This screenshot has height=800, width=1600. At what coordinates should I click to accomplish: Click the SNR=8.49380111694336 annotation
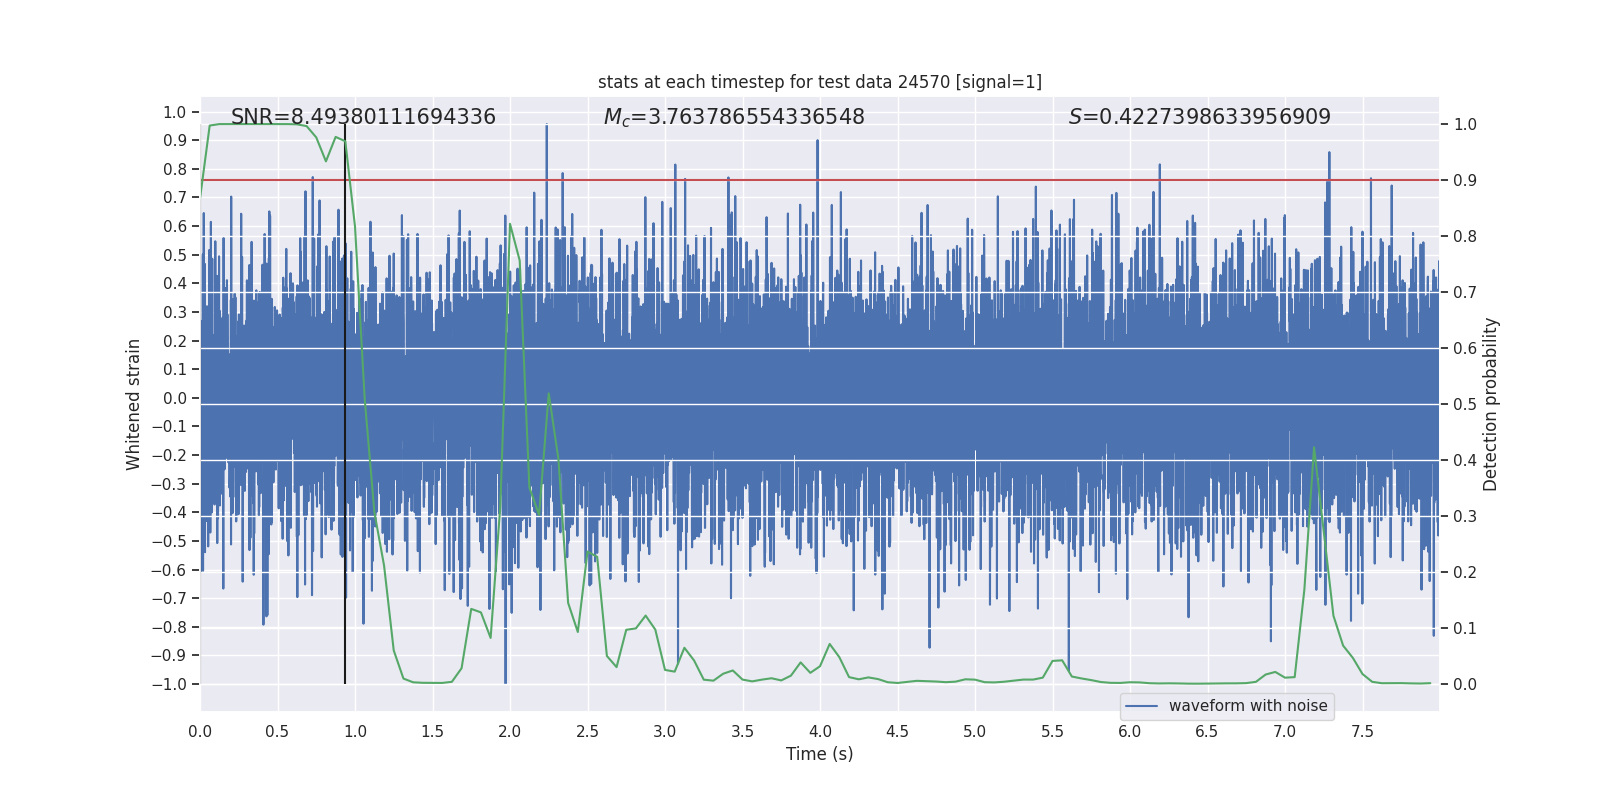pos(363,117)
